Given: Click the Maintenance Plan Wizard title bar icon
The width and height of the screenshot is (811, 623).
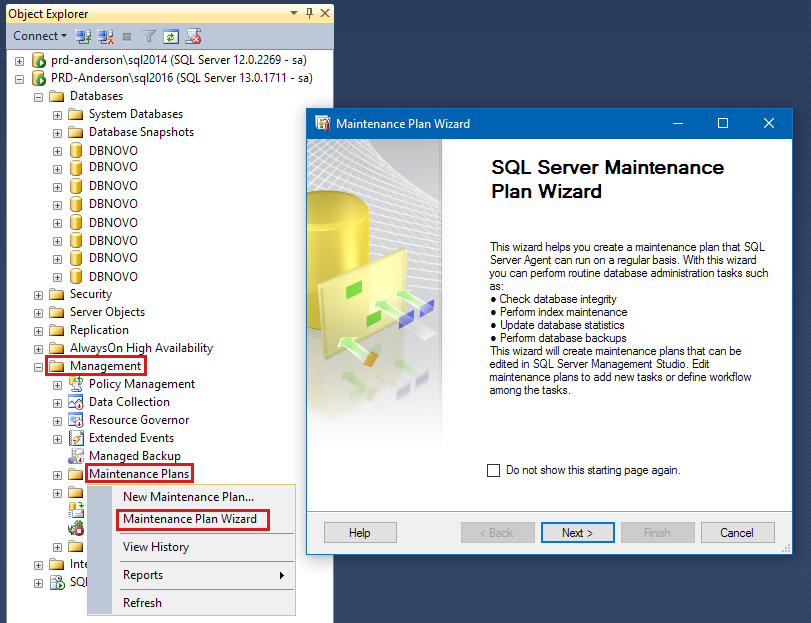Looking at the screenshot, I should pos(323,124).
